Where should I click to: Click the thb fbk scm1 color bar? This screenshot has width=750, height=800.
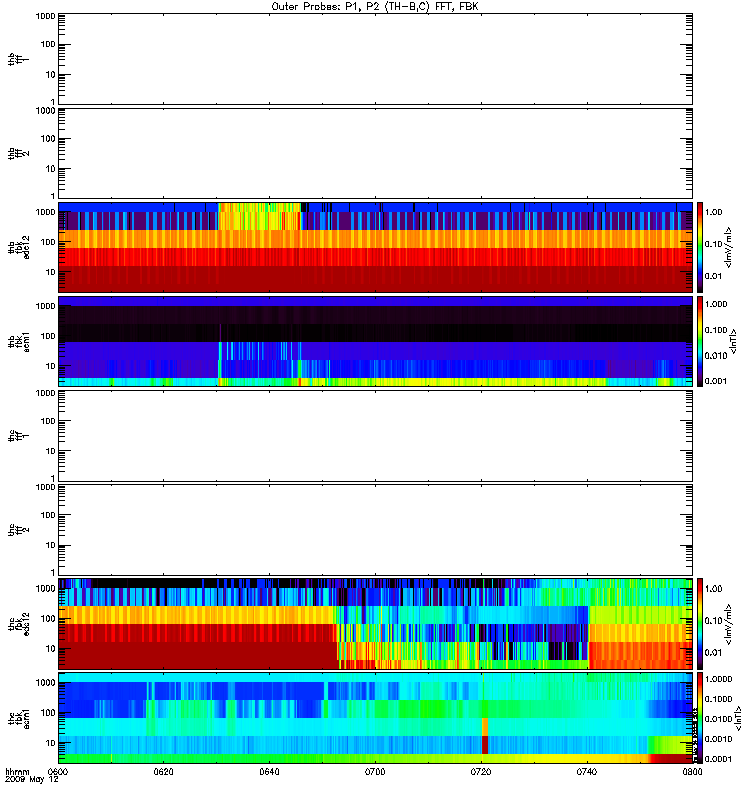point(700,341)
